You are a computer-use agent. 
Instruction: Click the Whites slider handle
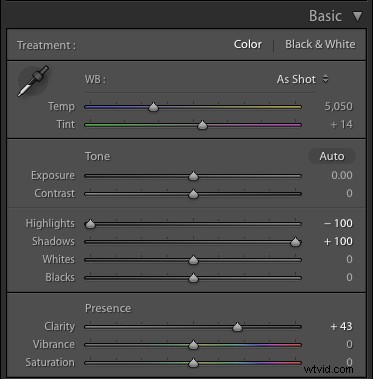pyautogui.click(x=193, y=260)
